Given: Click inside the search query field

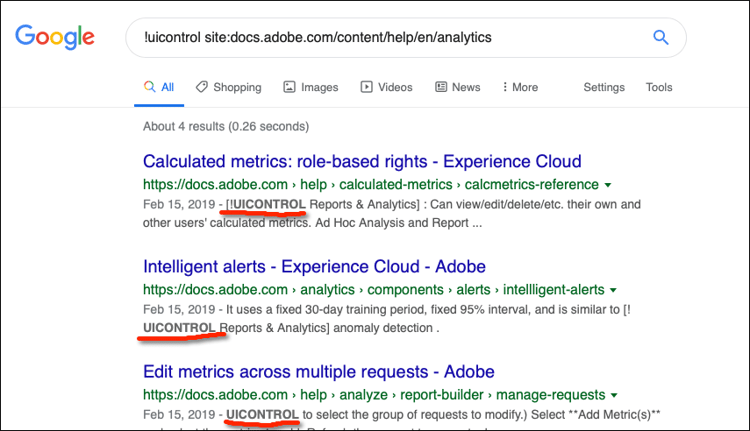Looking at the screenshot, I should click(x=380, y=38).
